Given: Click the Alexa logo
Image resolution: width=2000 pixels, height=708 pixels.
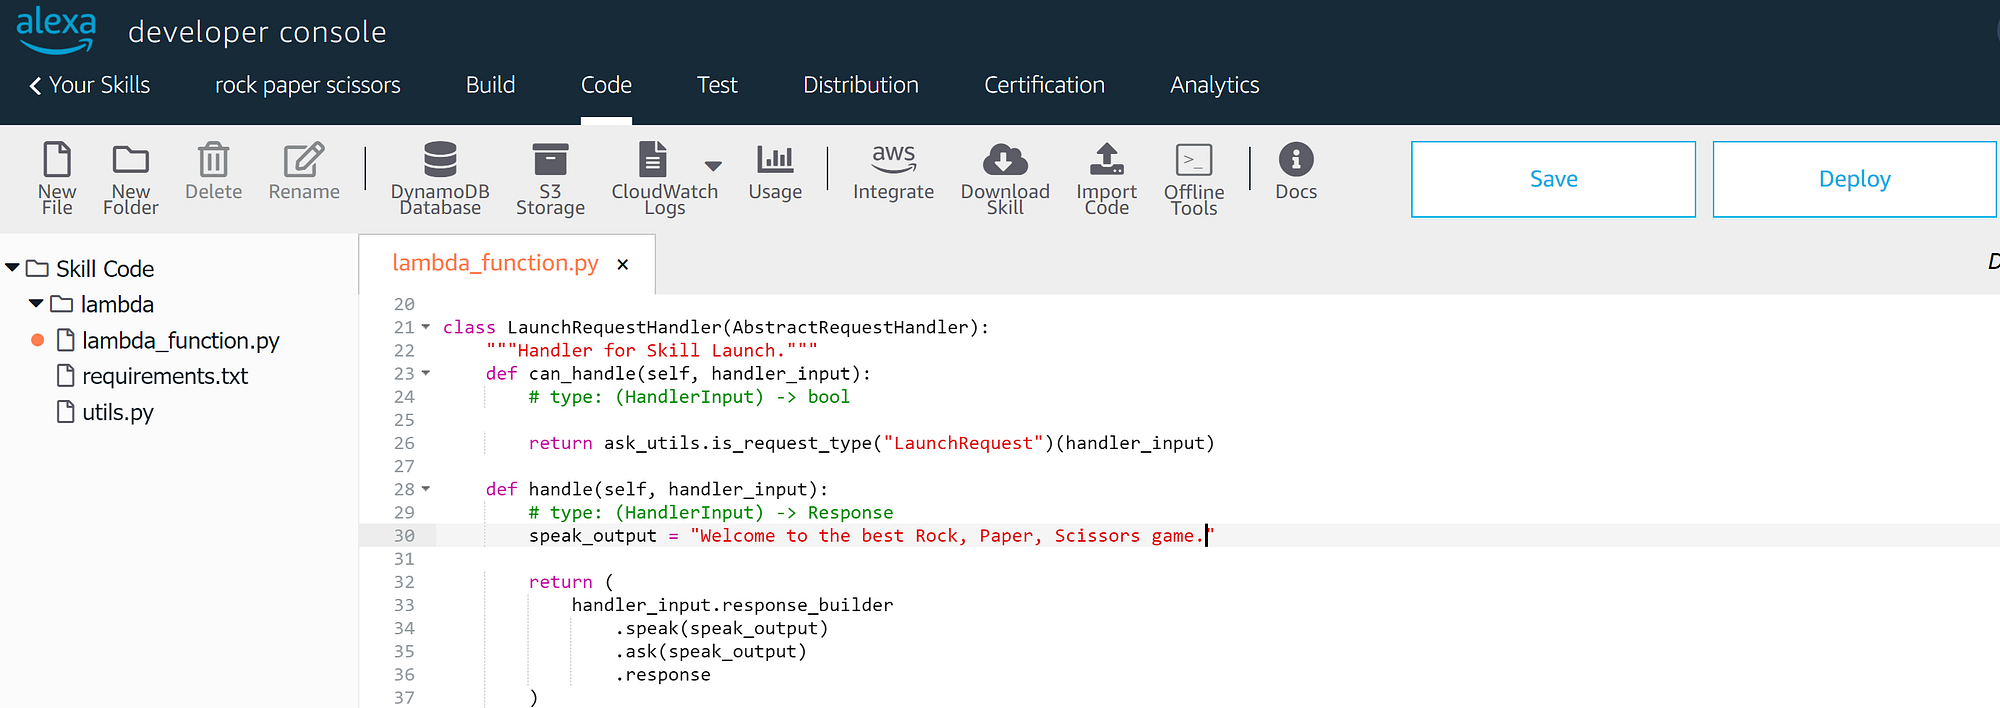Looking at the screenshot, I should pyautogui.click(x=56, y=30).
